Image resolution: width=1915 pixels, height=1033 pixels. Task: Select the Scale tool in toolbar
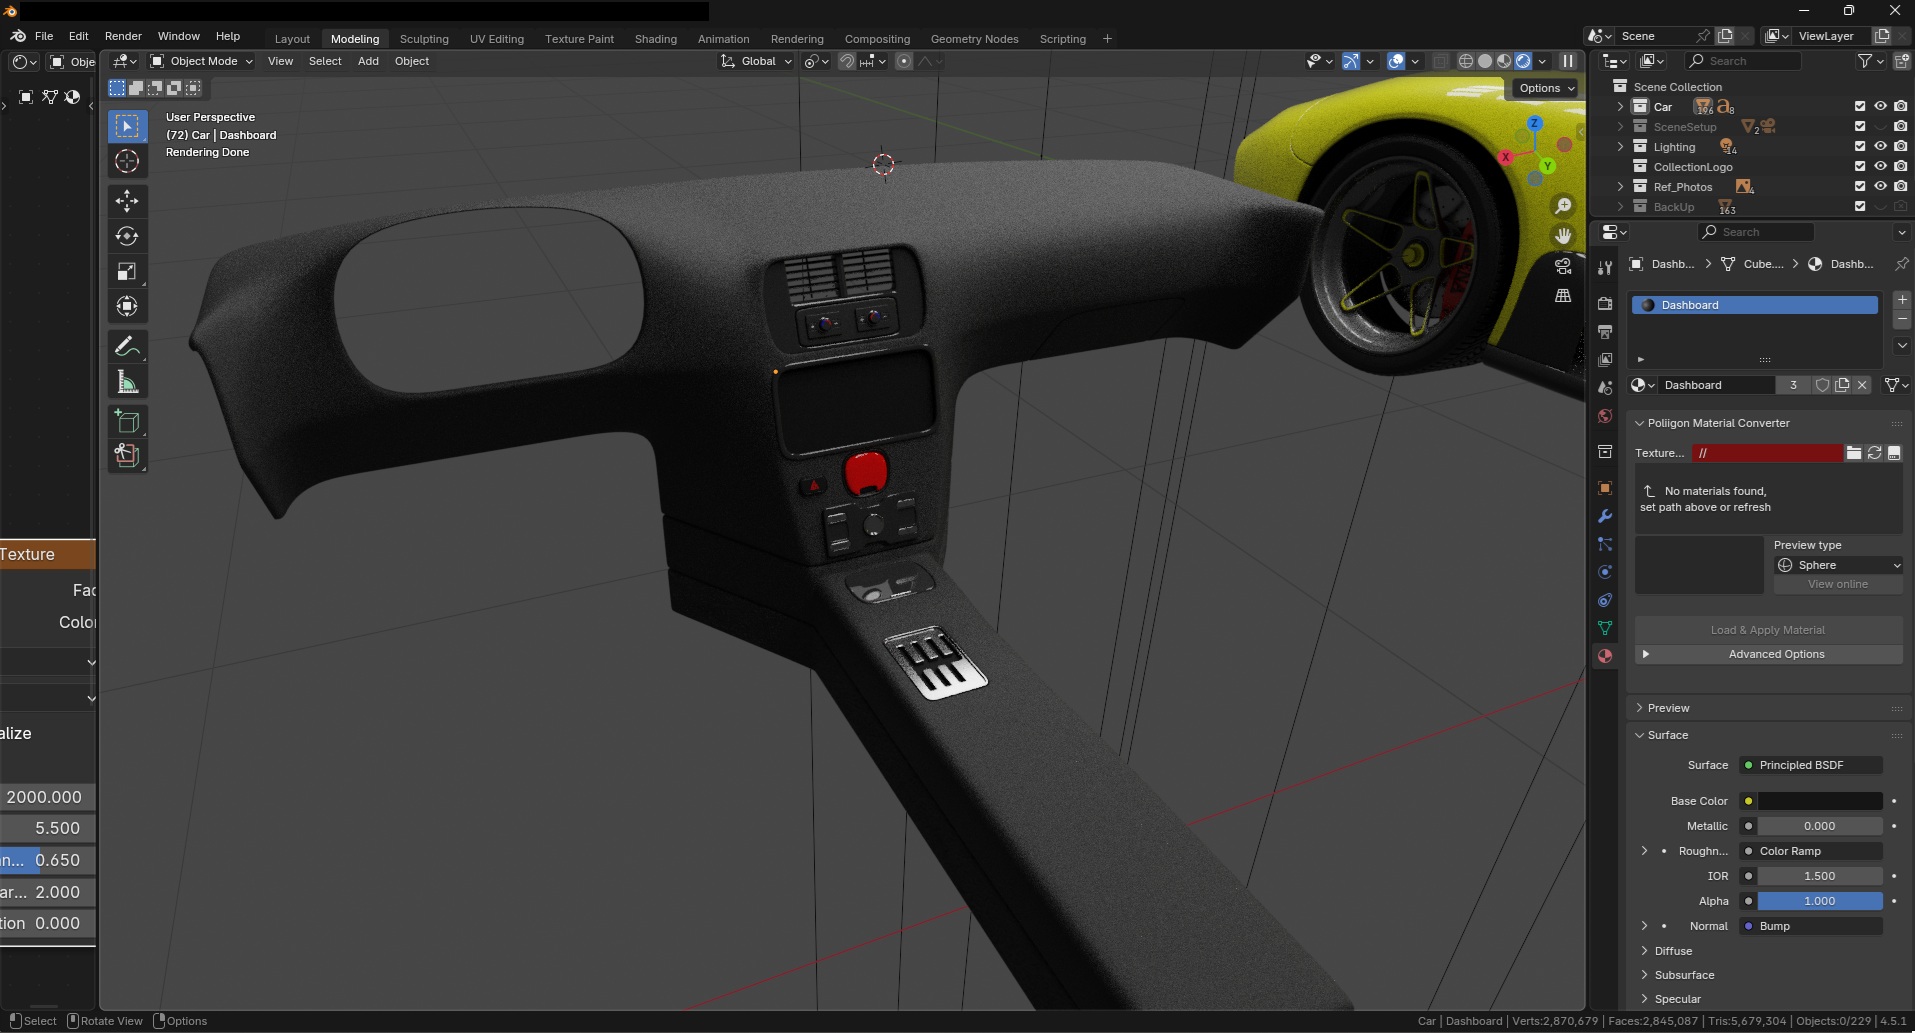point(127,272)
